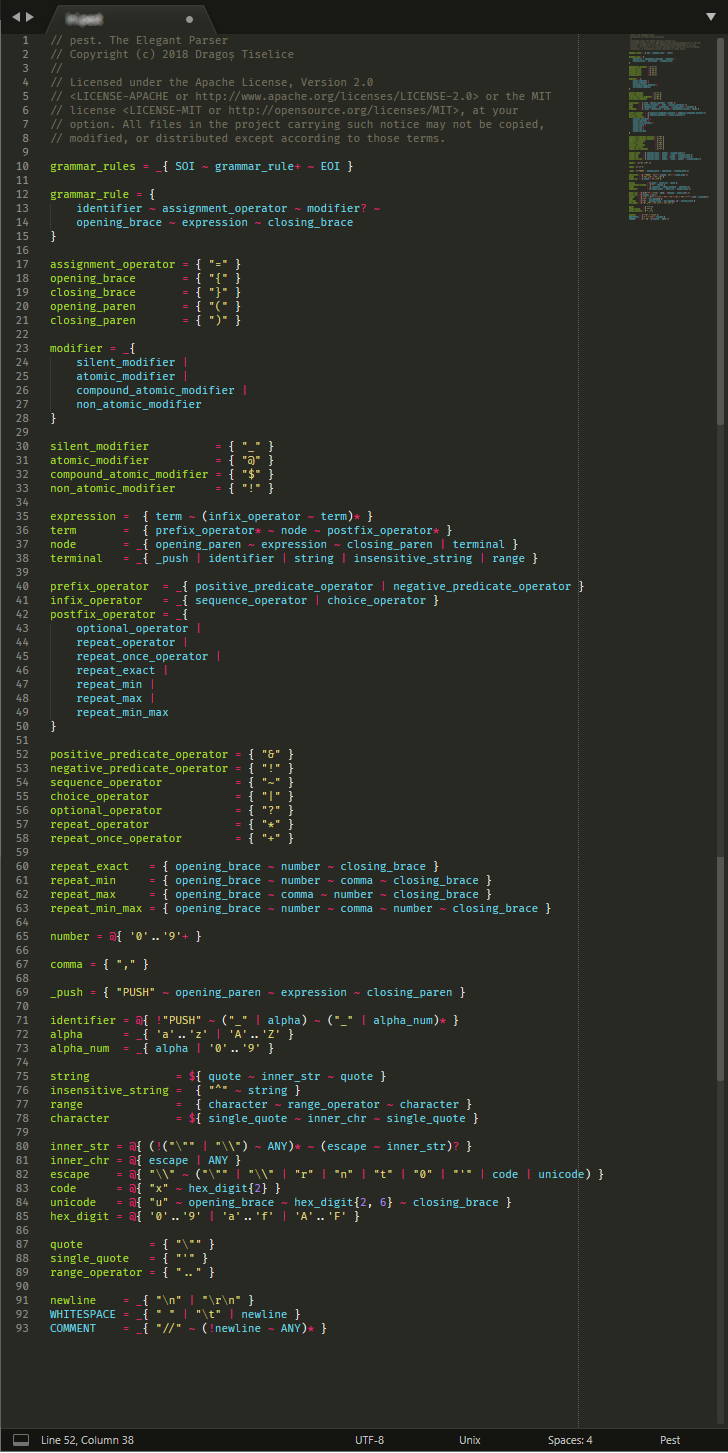Click the copyright comment on line 2
Viewport: 728px width, 1453px height.
click(150, 54)
